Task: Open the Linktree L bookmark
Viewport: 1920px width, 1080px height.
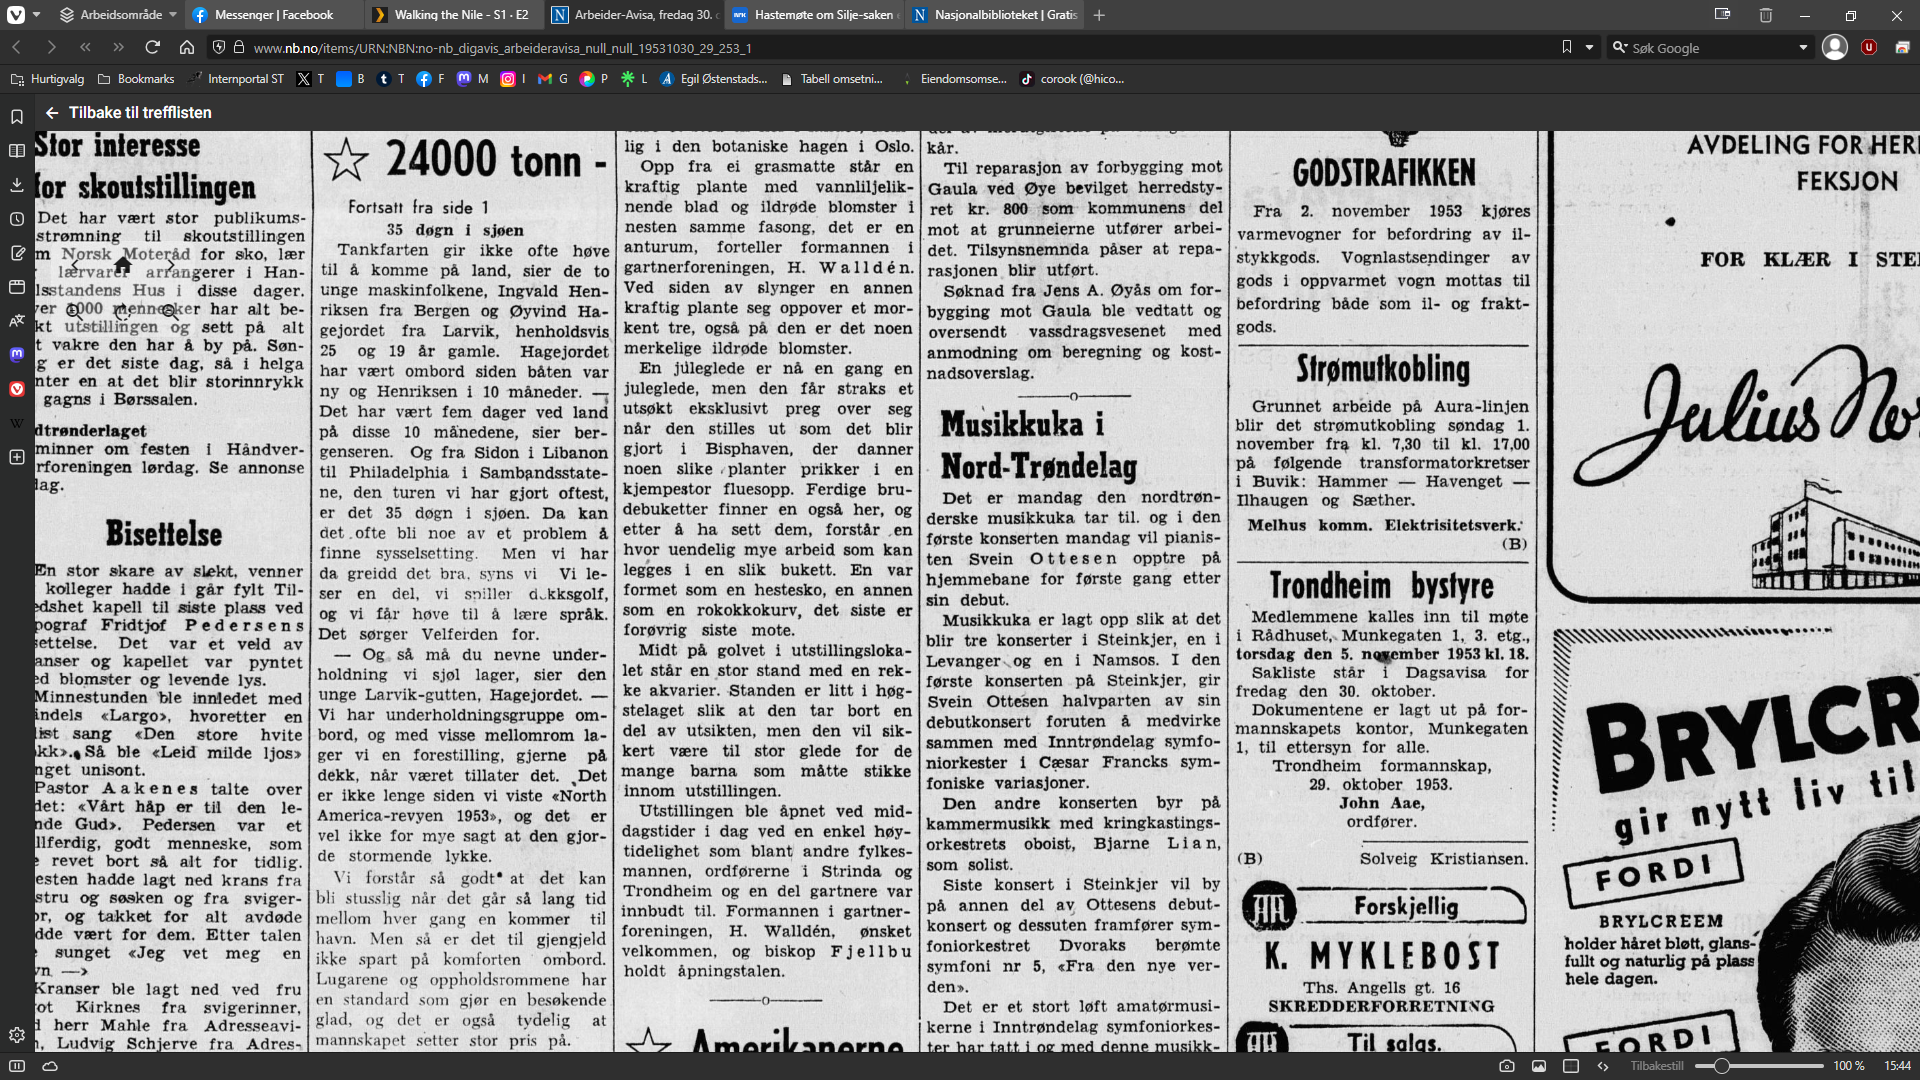Action: point(633,79)
